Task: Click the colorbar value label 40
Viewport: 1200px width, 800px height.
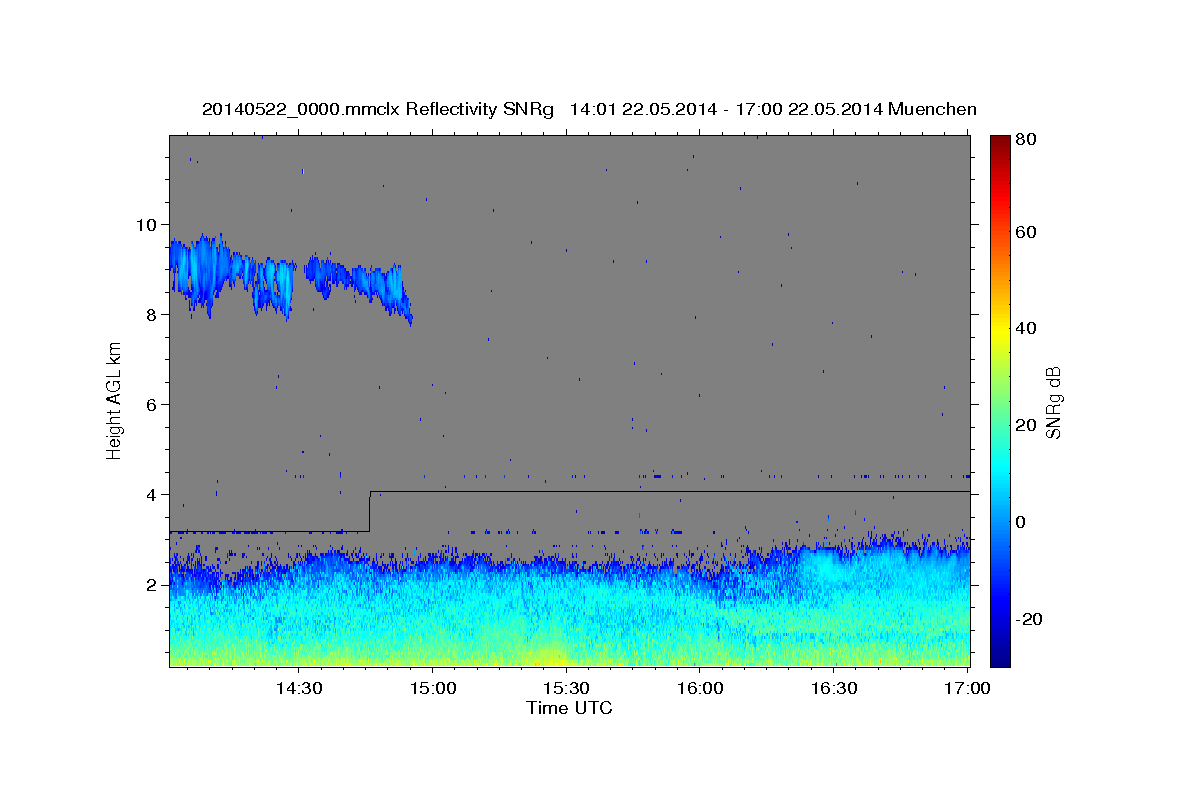Action: coord(1027,328)
